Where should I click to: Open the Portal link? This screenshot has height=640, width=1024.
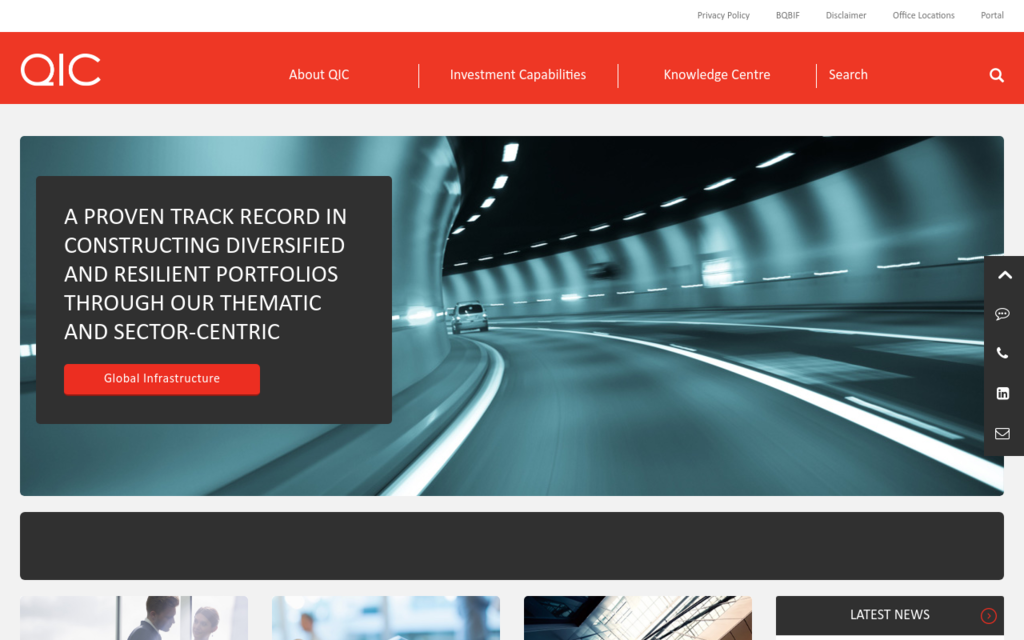[992, 16]
